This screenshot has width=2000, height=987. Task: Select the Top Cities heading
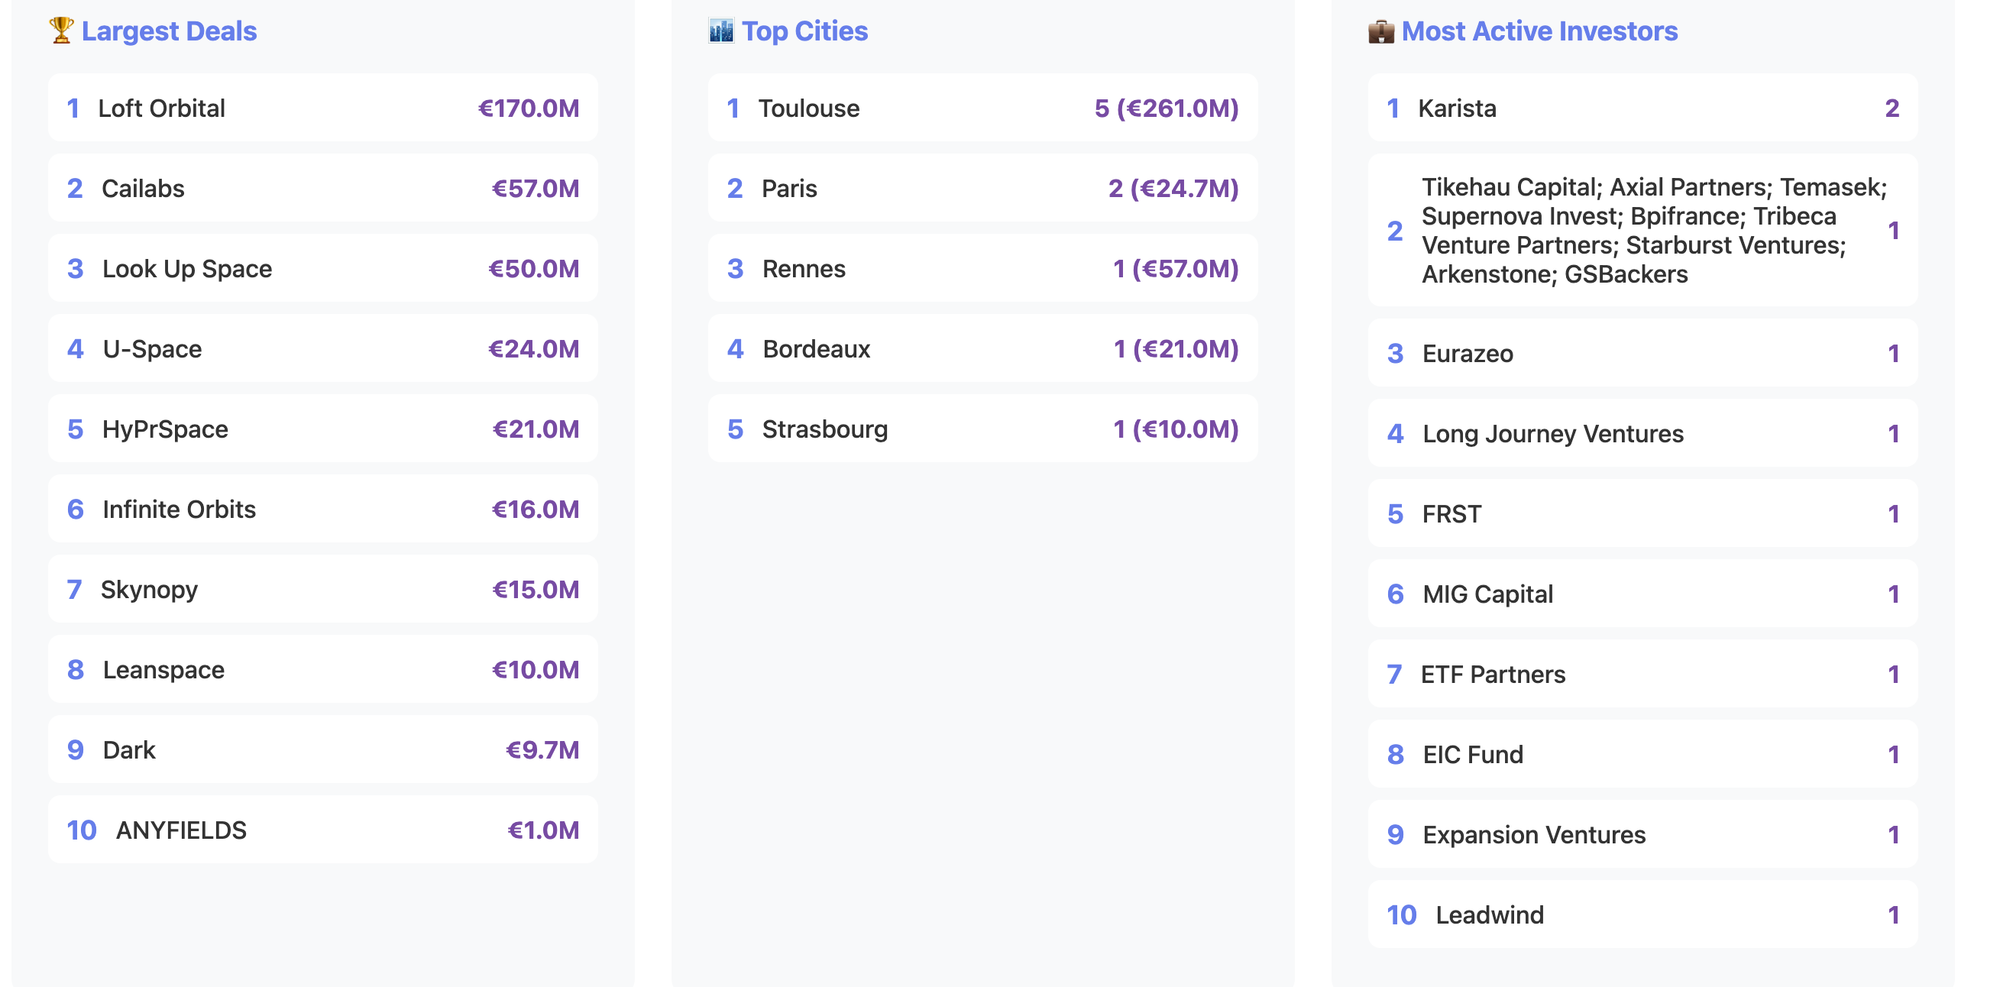pos(804,31)
